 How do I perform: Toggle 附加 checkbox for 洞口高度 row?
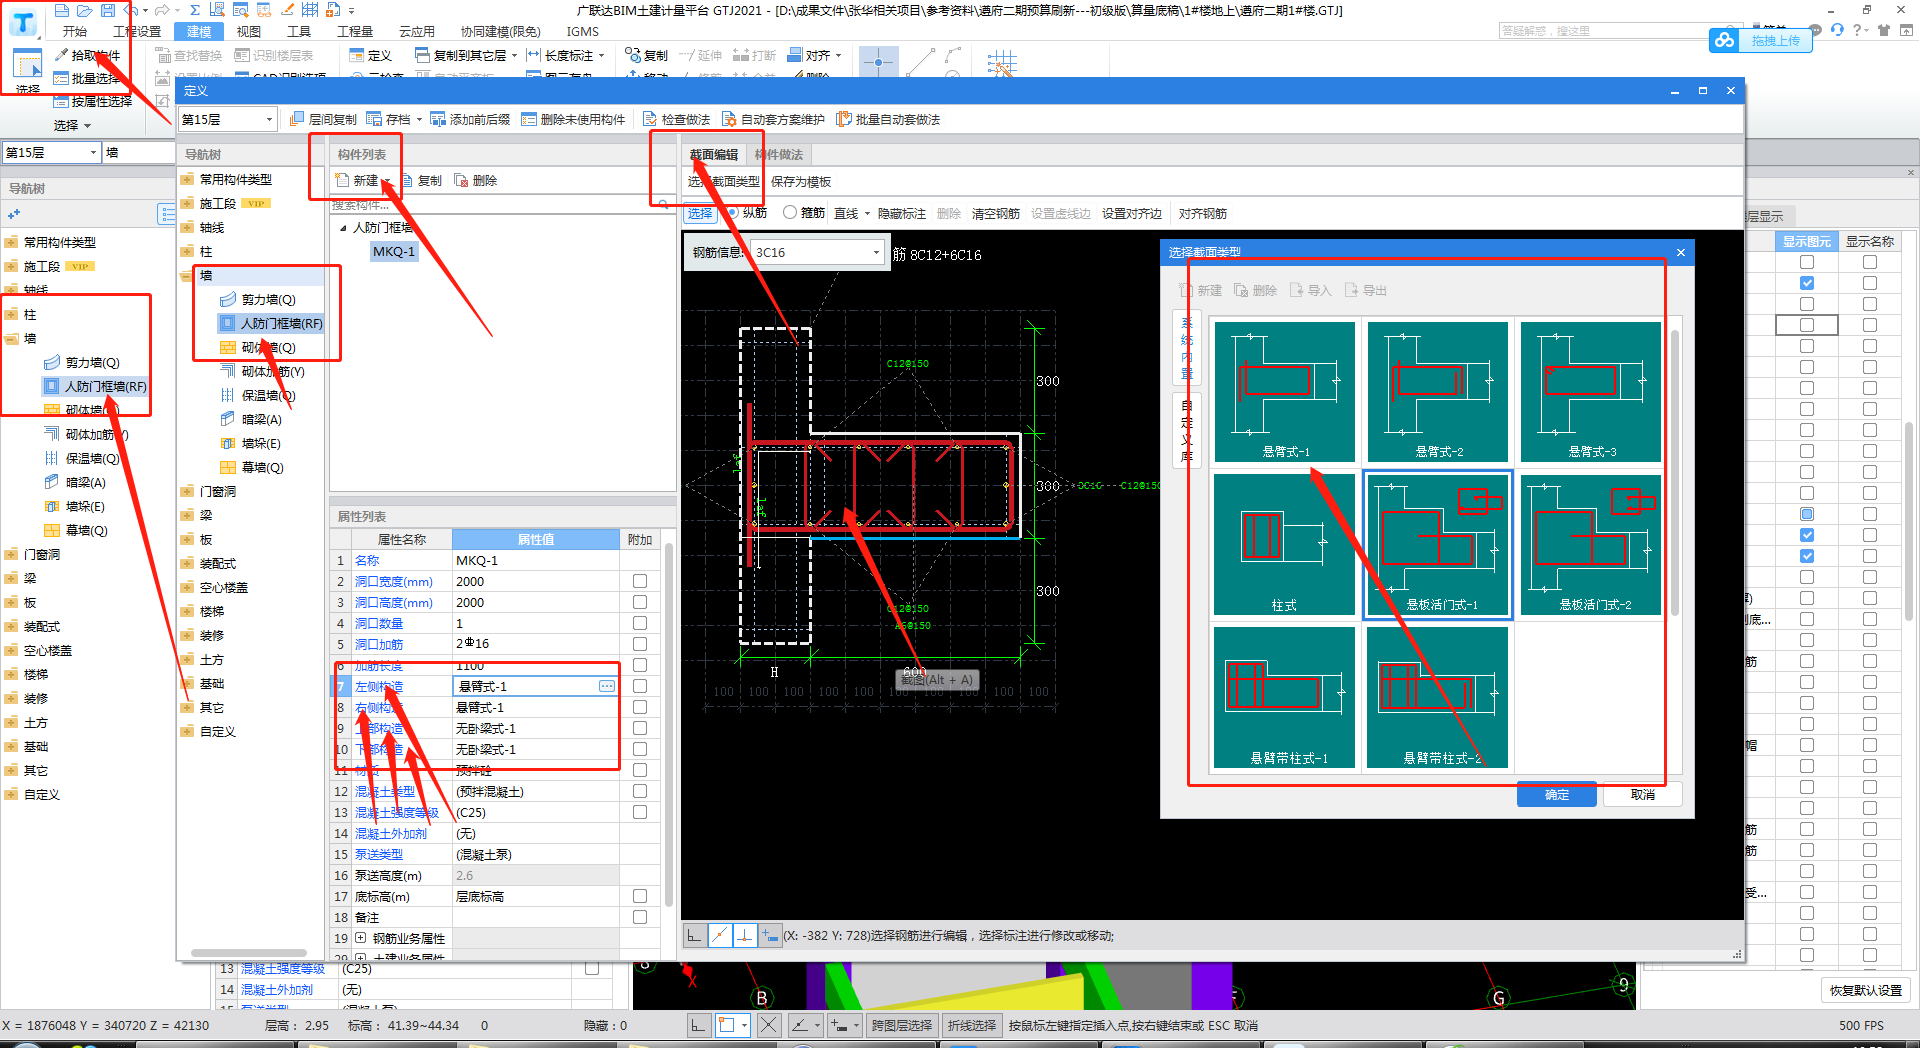point(640,602)
